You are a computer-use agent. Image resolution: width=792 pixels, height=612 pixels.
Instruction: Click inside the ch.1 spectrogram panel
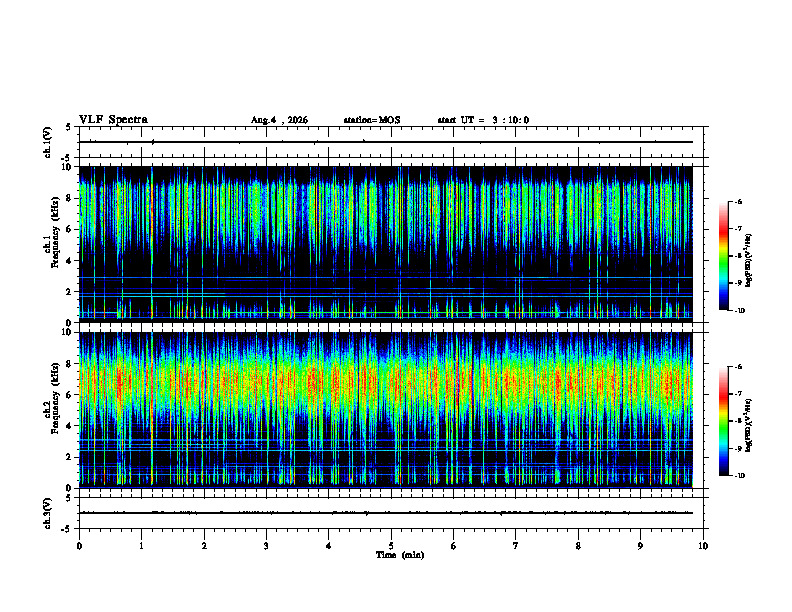[x=386, y=244]
